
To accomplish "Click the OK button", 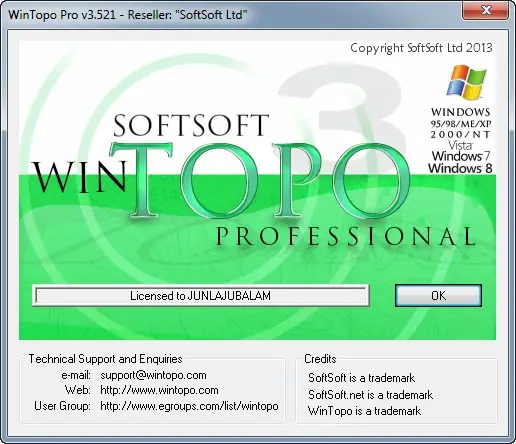I will point(438,295).
